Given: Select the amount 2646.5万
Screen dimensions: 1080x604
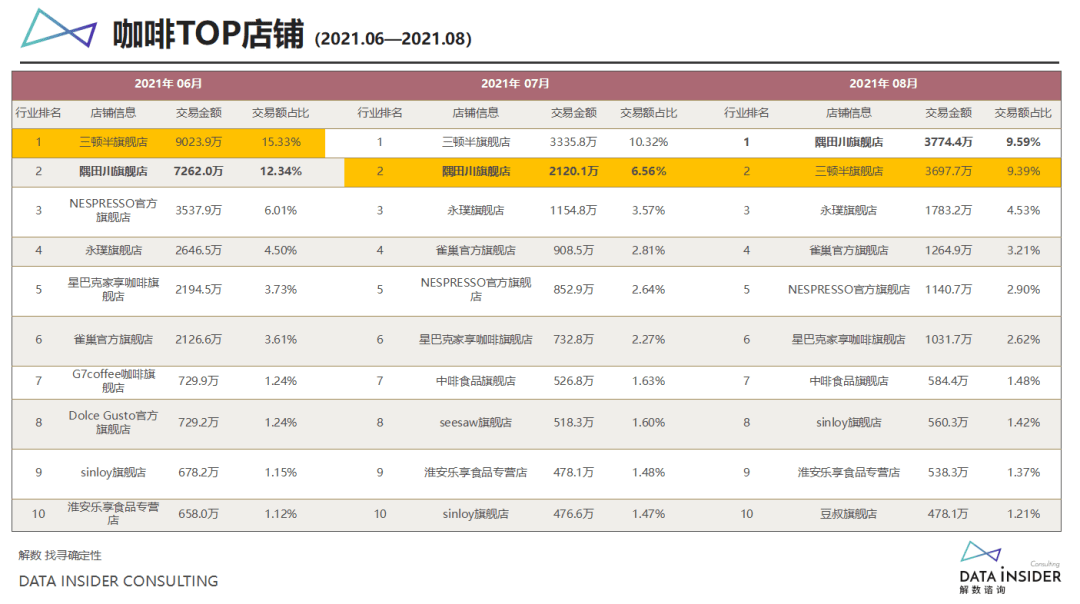Looking at the screenshot, I should [x=198, y=250].
